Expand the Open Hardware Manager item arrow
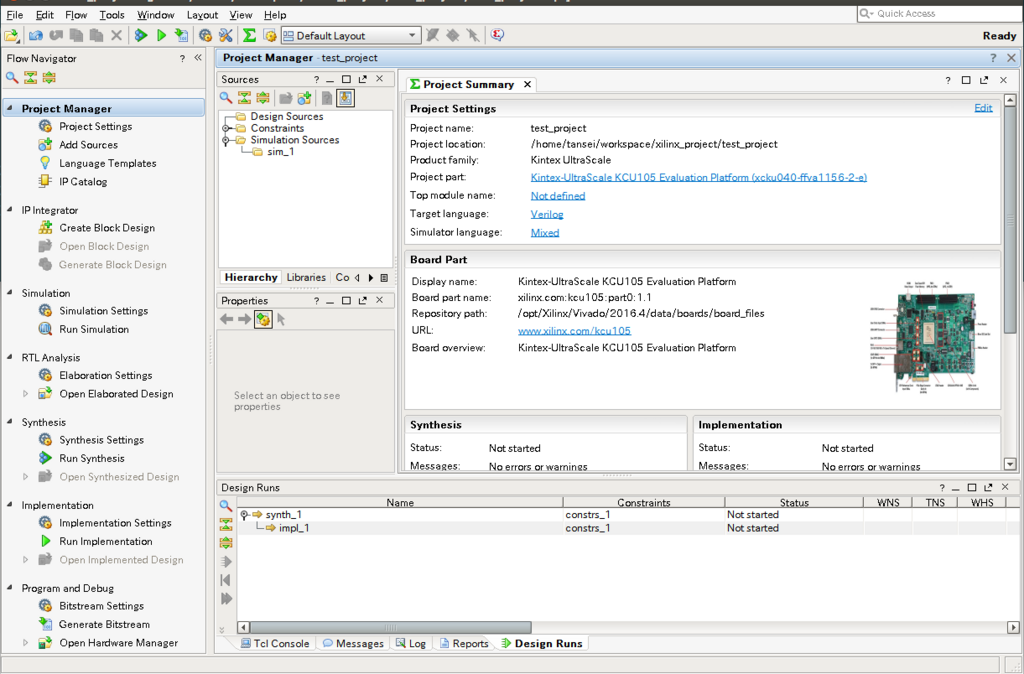This screenshot has height=674, width=1024. point(25,643)
